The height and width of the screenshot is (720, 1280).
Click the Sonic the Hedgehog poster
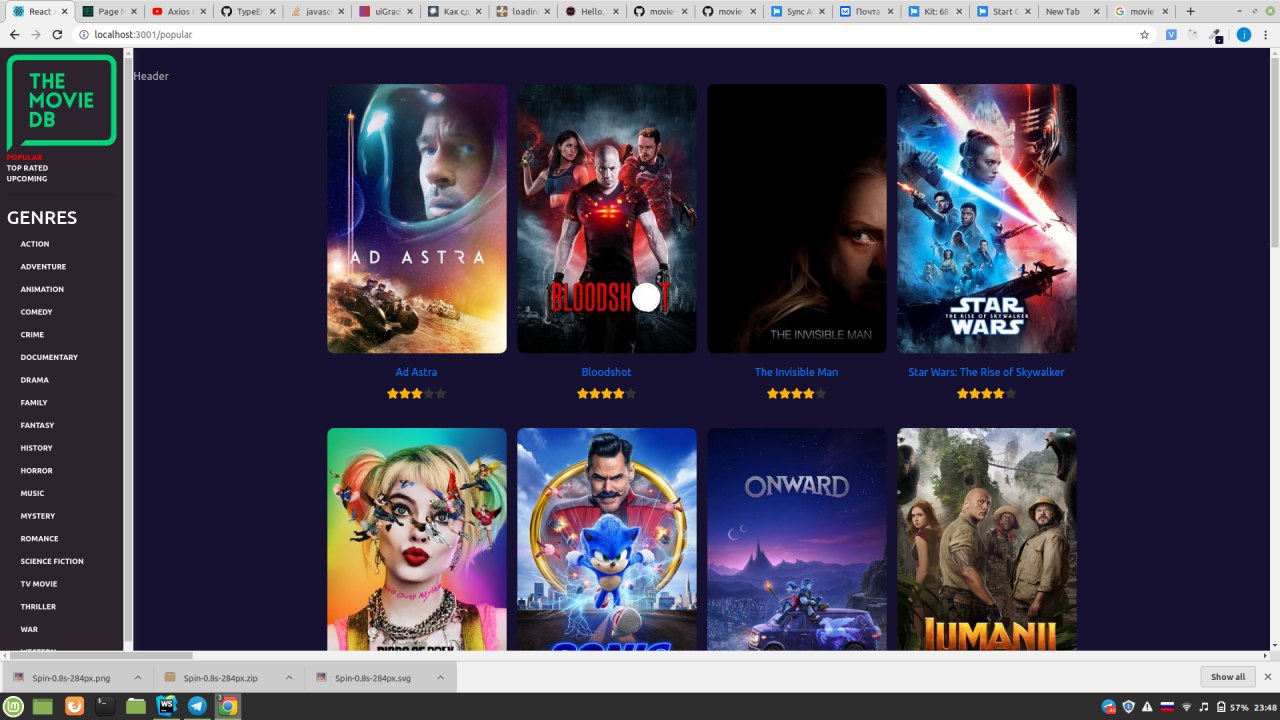click(607, 540)
